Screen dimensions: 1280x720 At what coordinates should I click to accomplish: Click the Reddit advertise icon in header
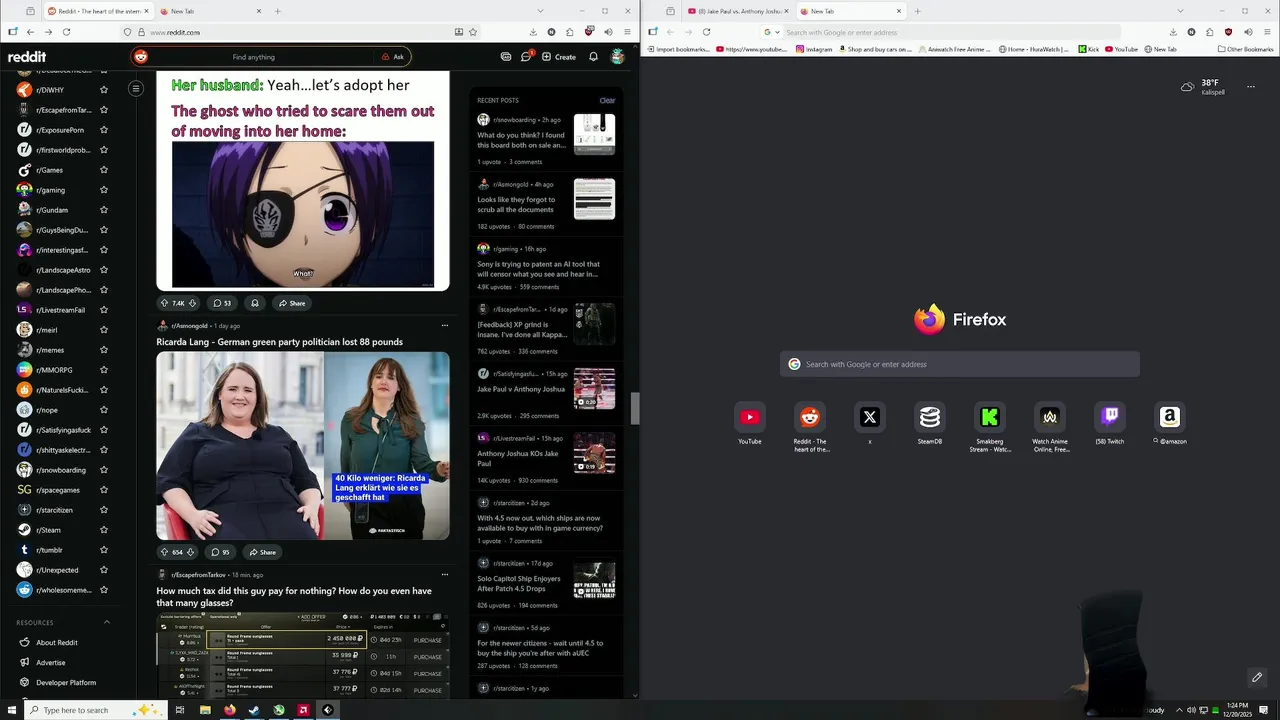coord(506,57)
